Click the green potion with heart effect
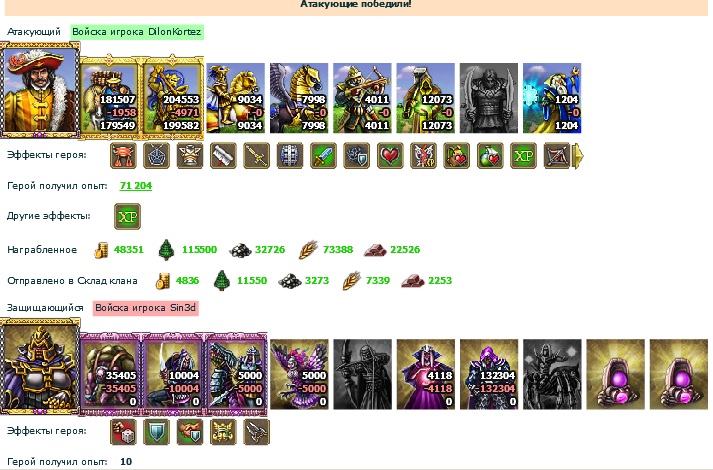Viewport: 713px width, 470px height. click(x=490, y=156)
